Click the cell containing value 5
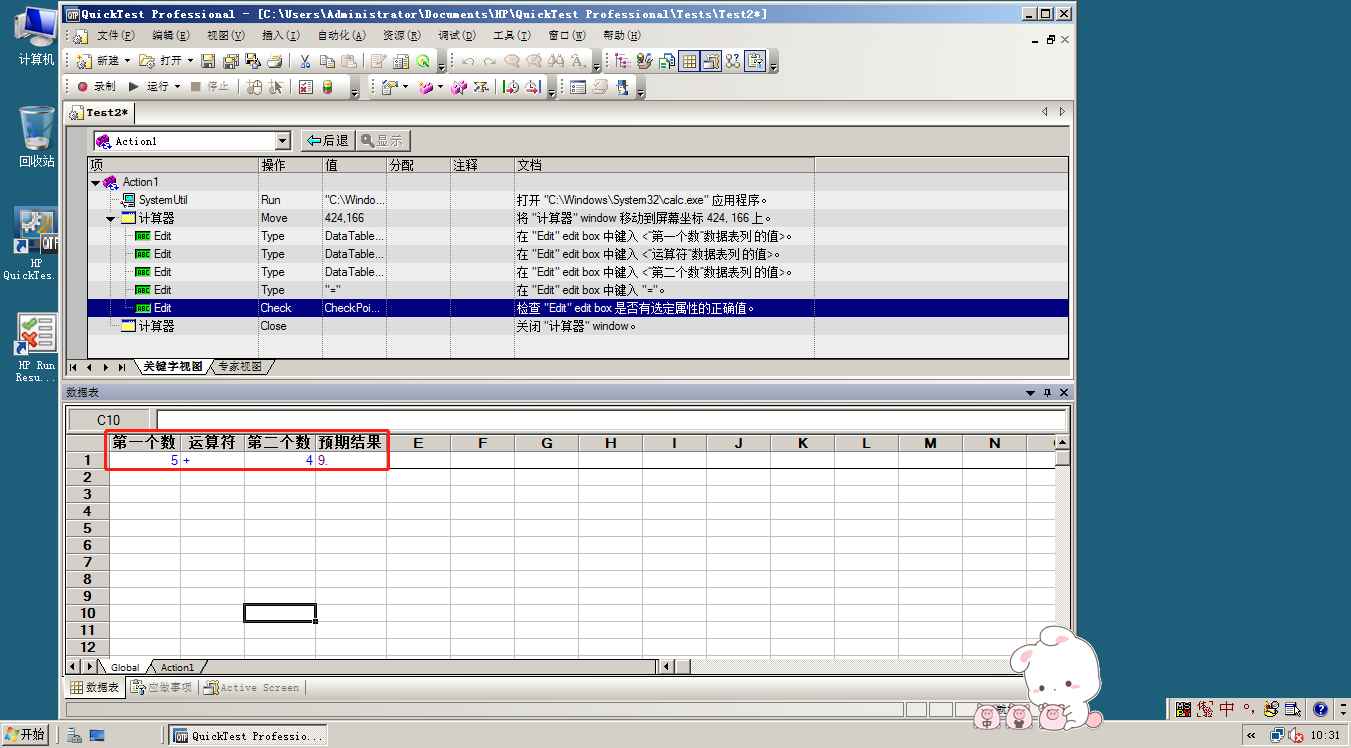Viewport: 1351px width, 748px height. pos(145,460)
